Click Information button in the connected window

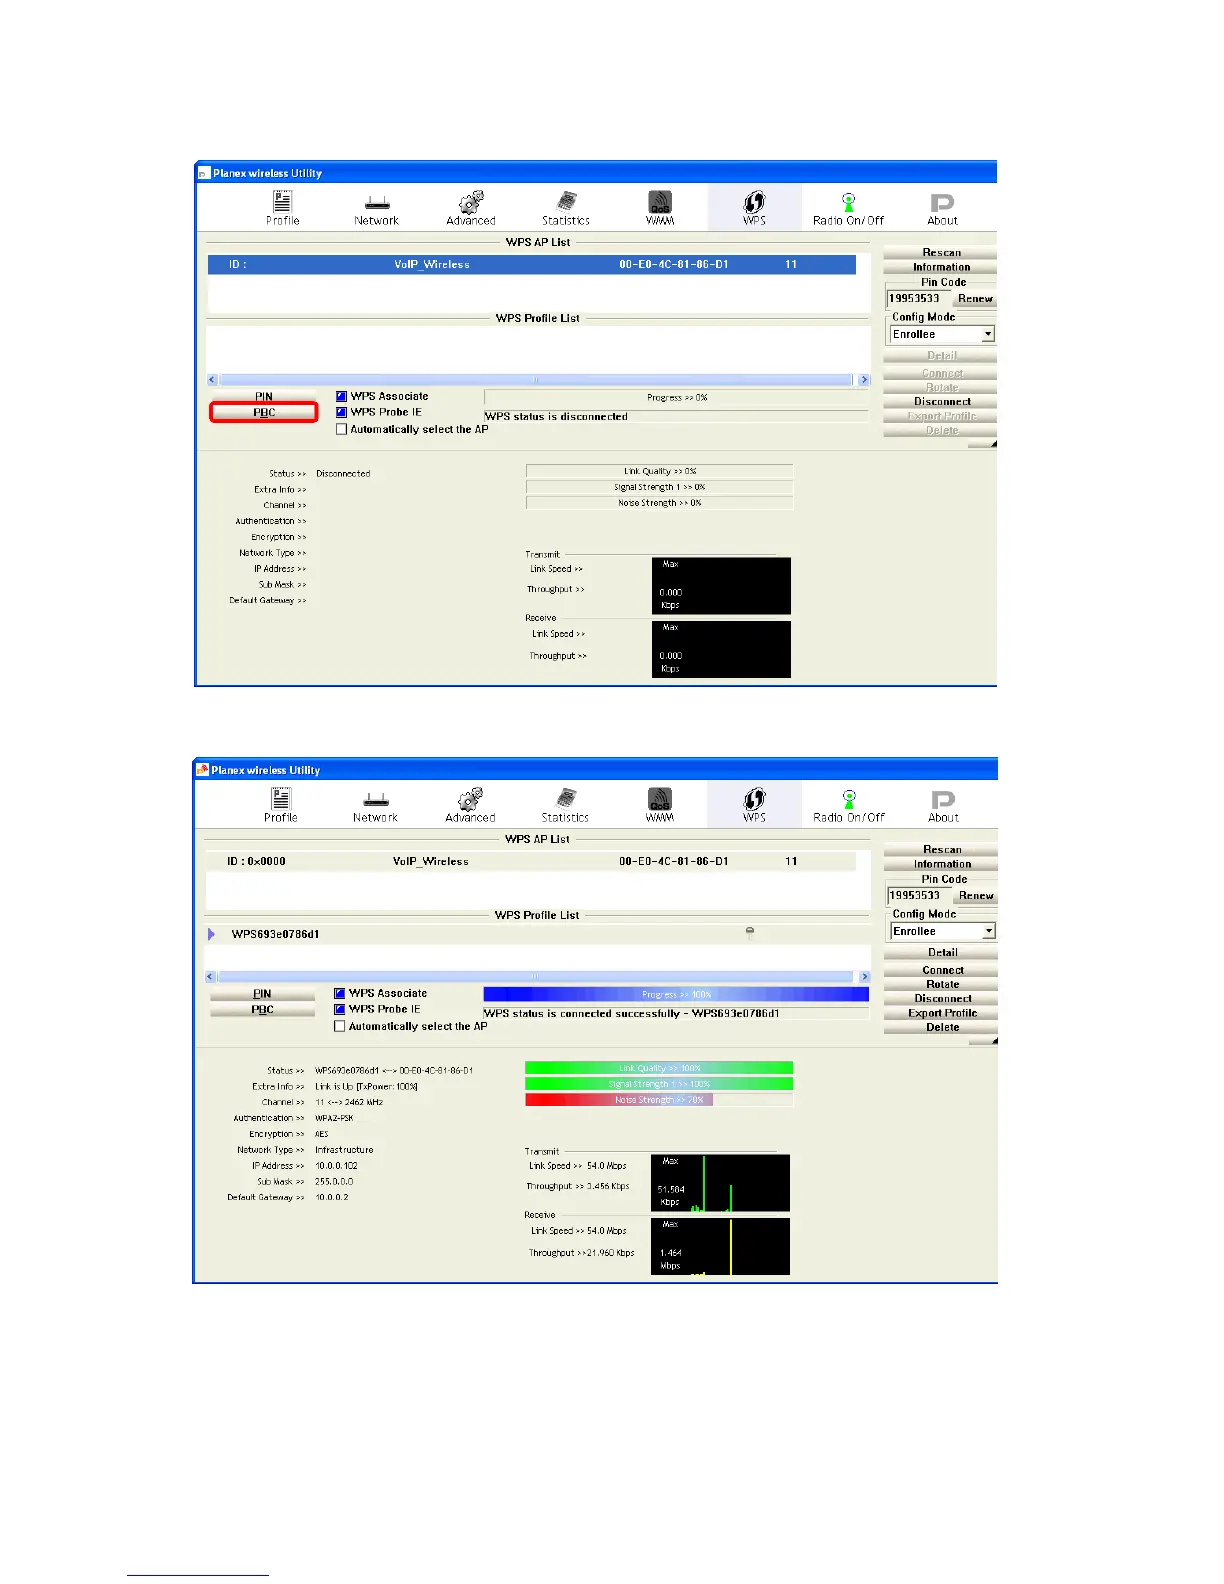pos(942,864)
